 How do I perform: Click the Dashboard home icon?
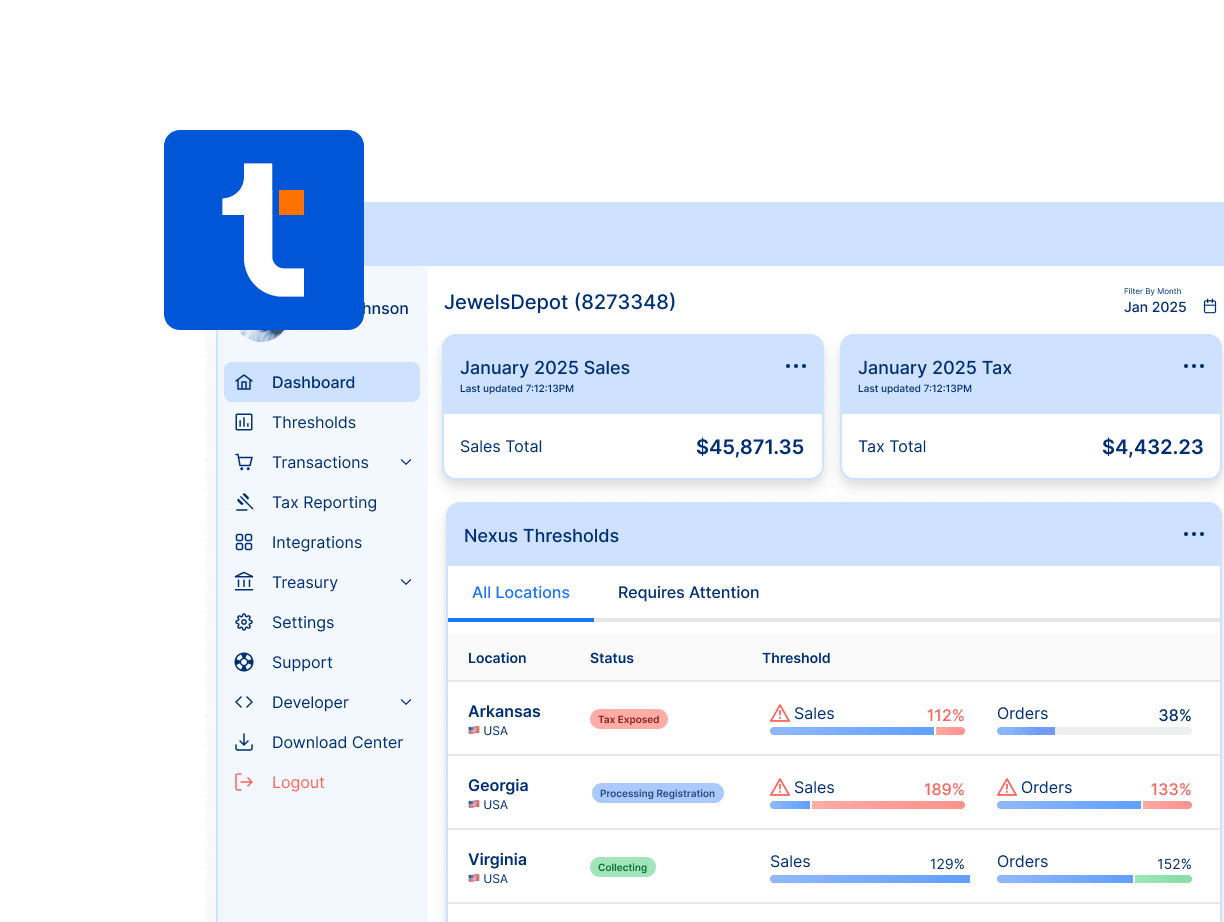coord(244,382)
